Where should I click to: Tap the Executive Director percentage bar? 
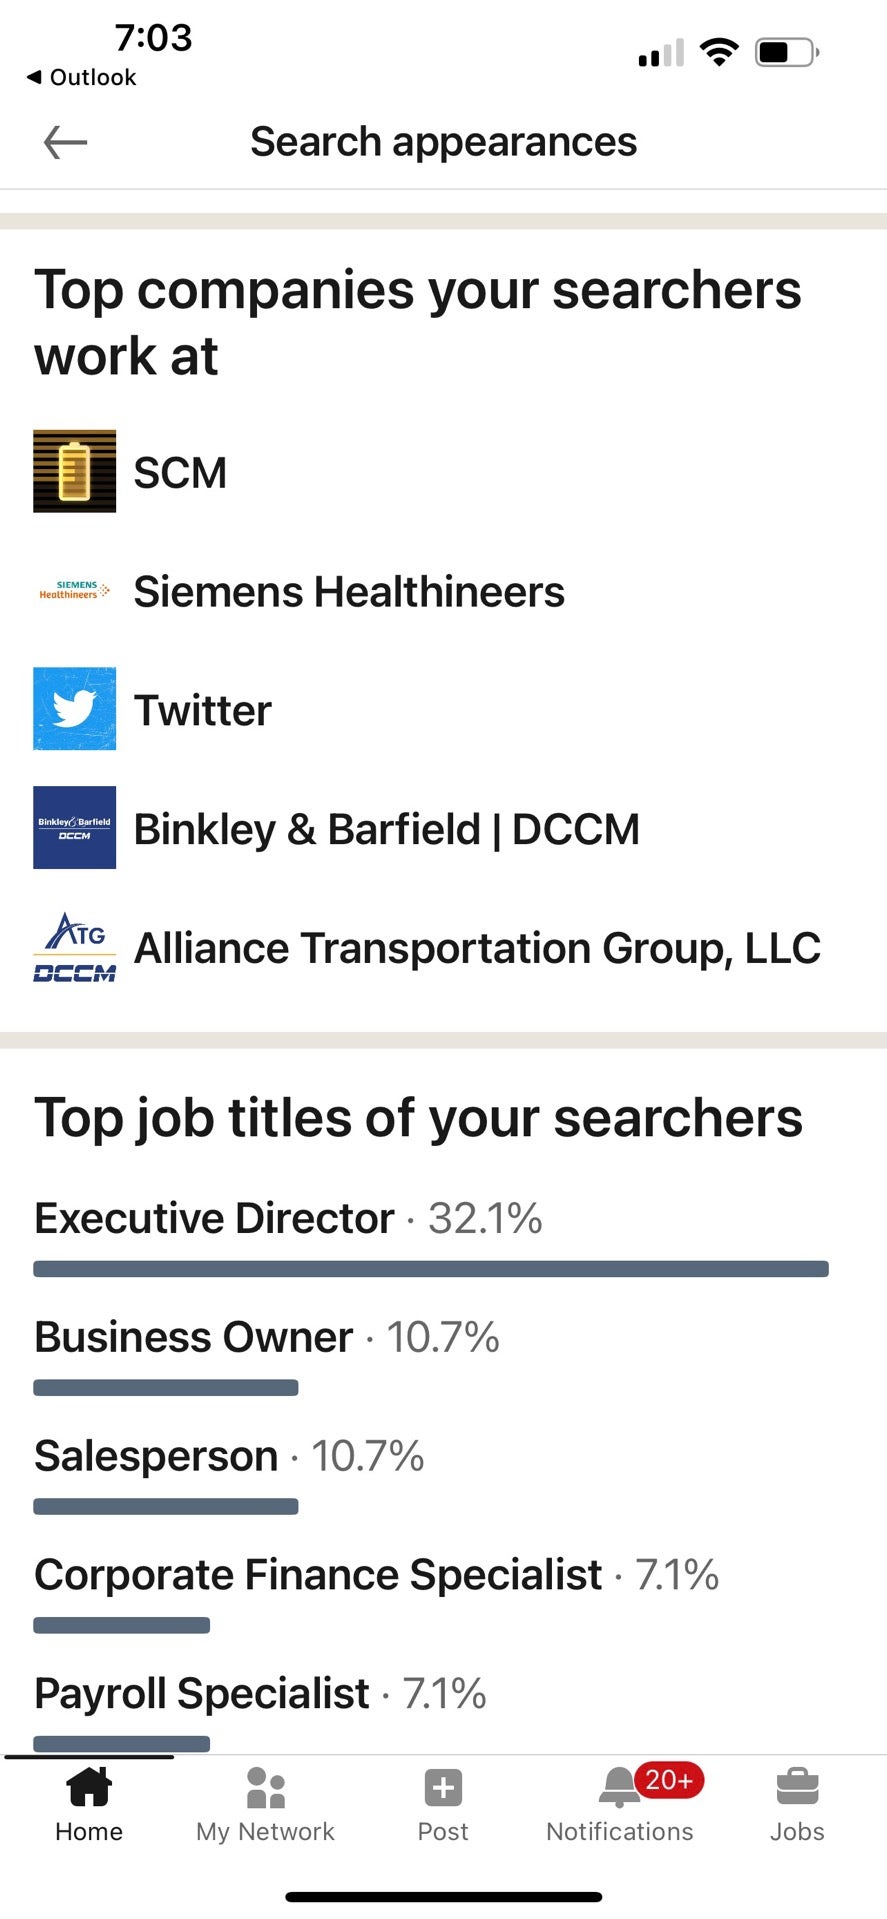click(431, 1269)
